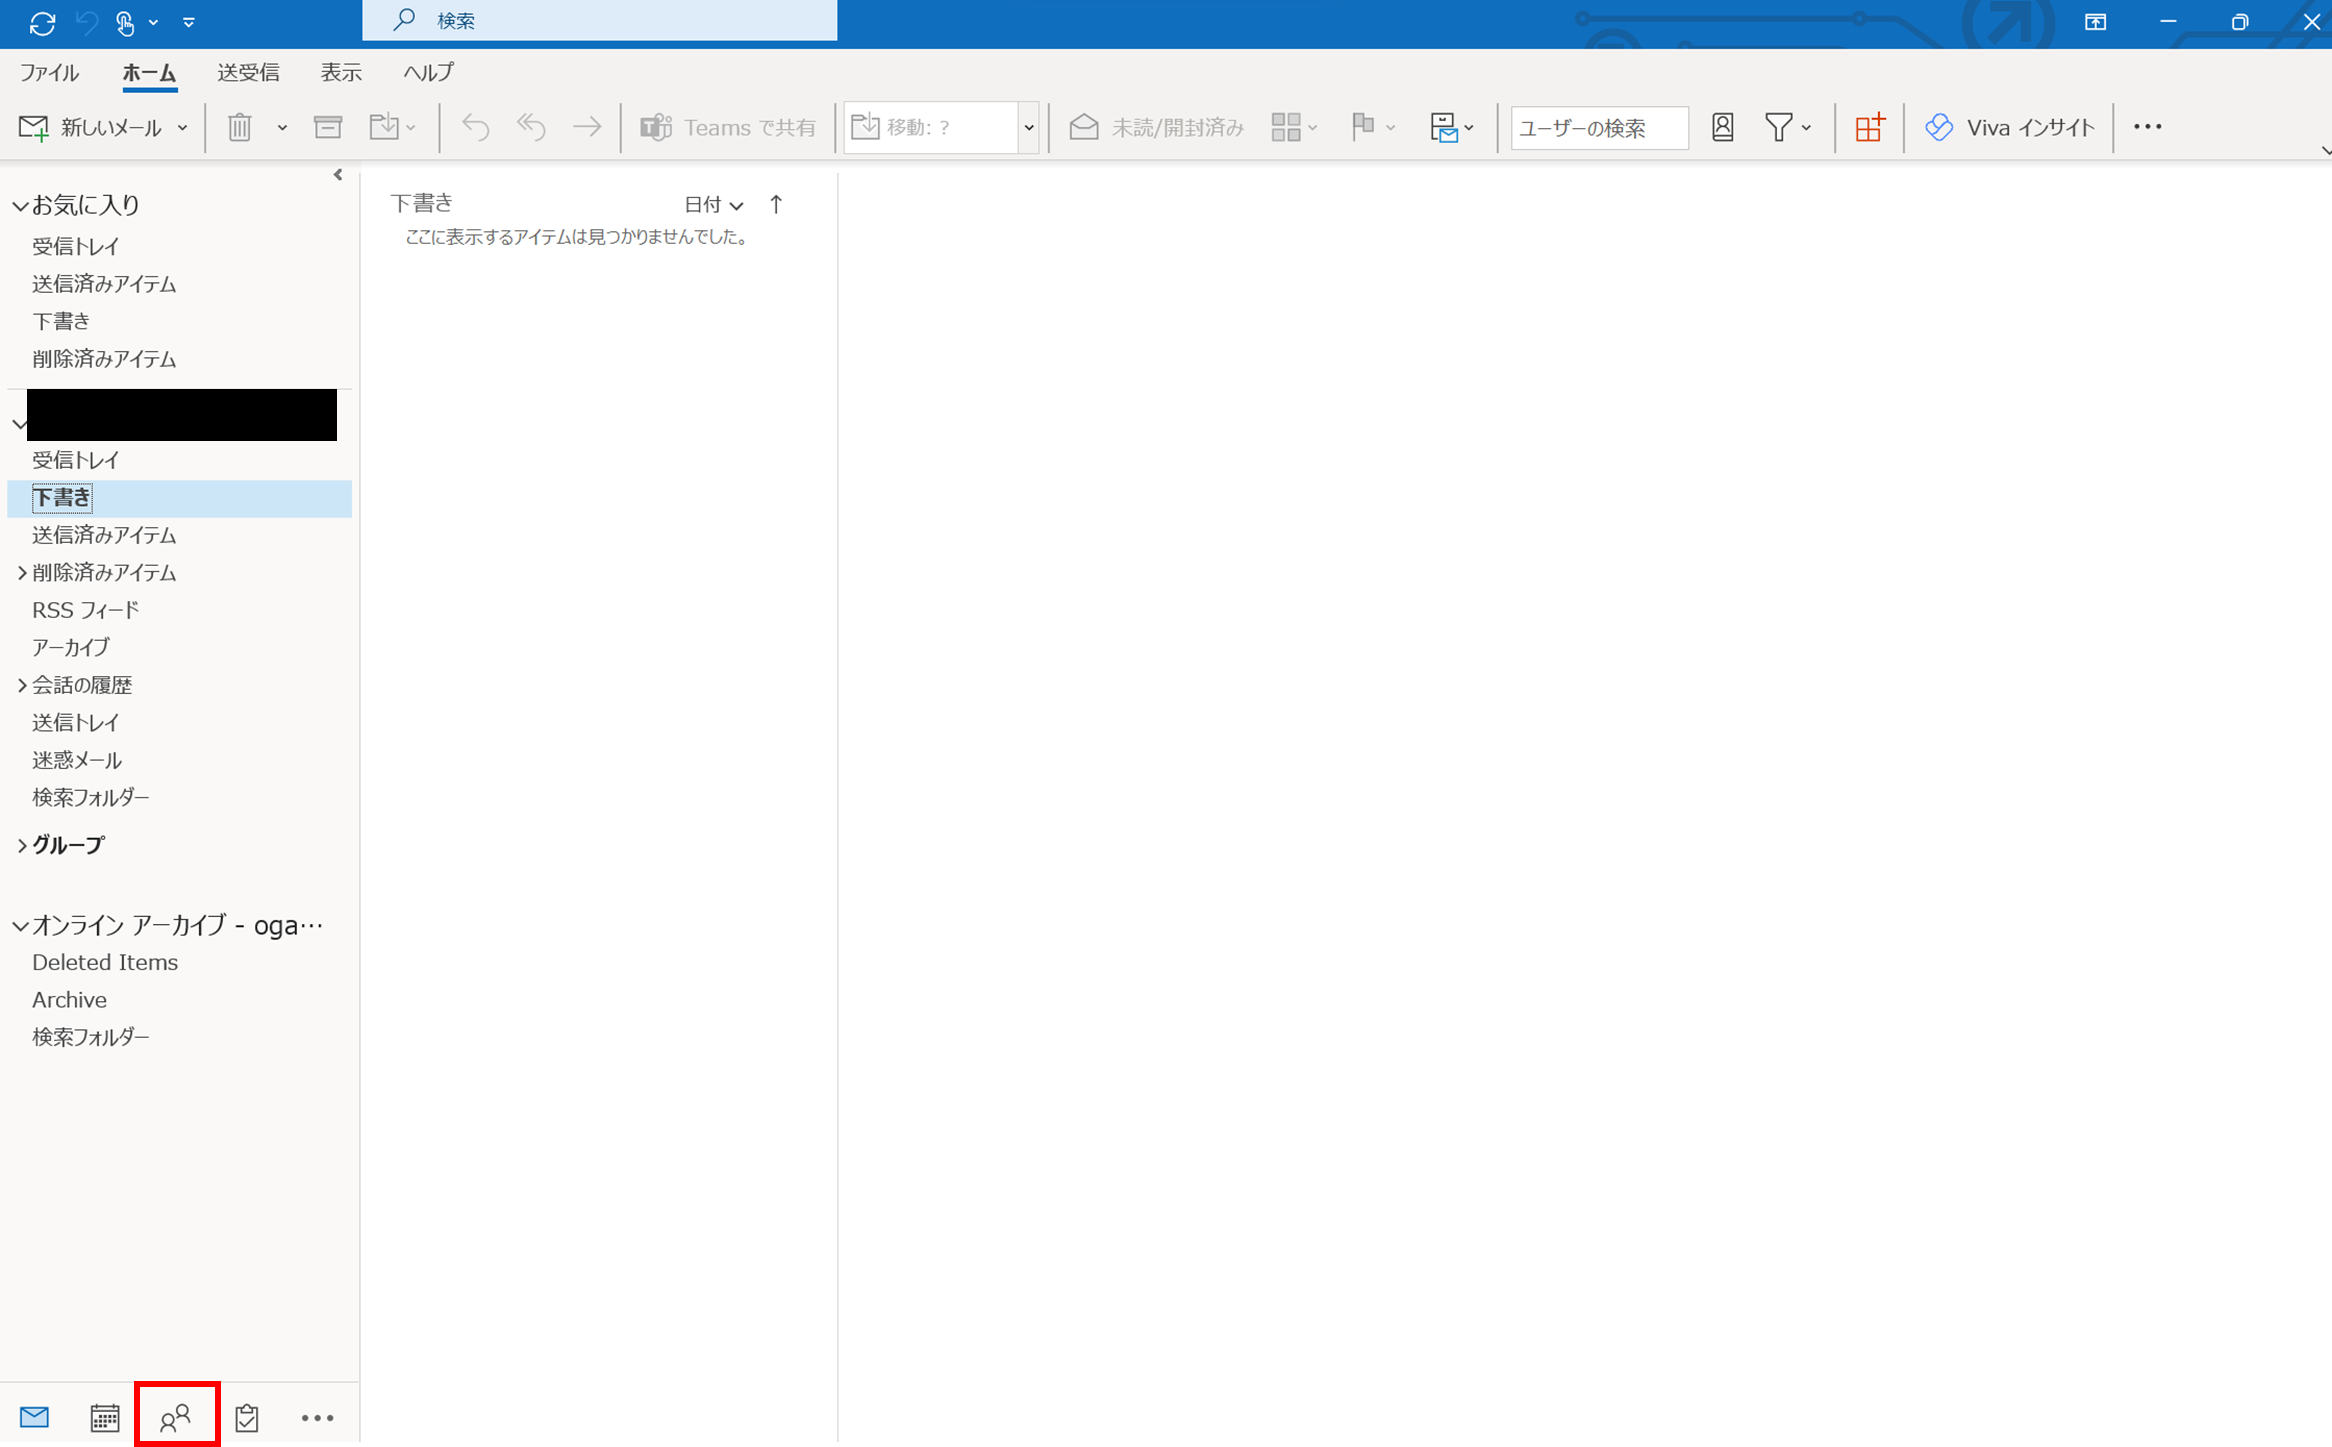This screenshot has height=1447, width=2332.
Task: Open Viva インサイト button
Action: [x=2009, y=127]
